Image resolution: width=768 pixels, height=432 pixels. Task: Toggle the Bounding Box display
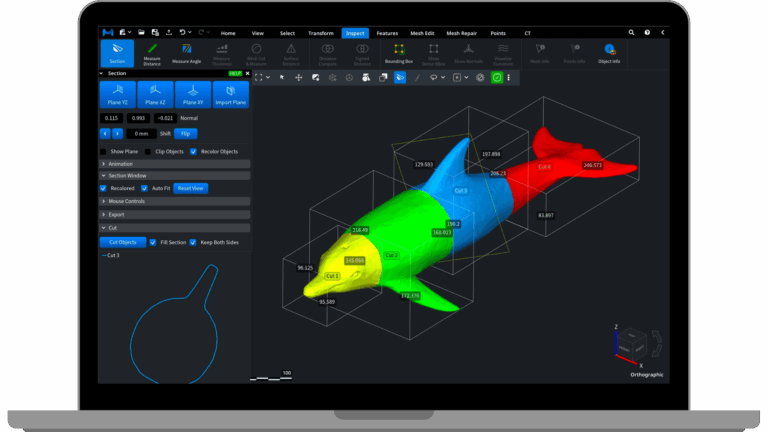(398, 52)
